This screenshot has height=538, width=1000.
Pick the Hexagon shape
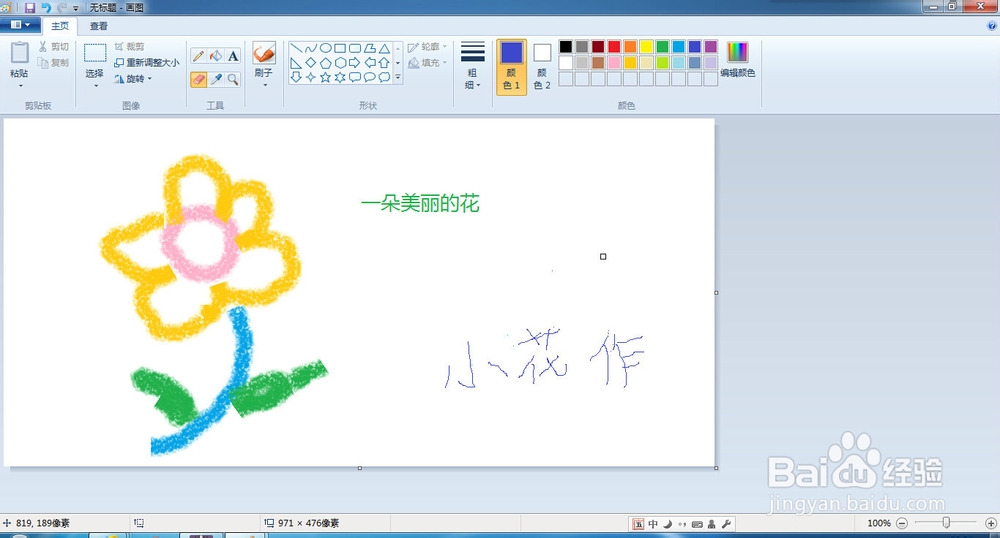[x=340, y=63]
